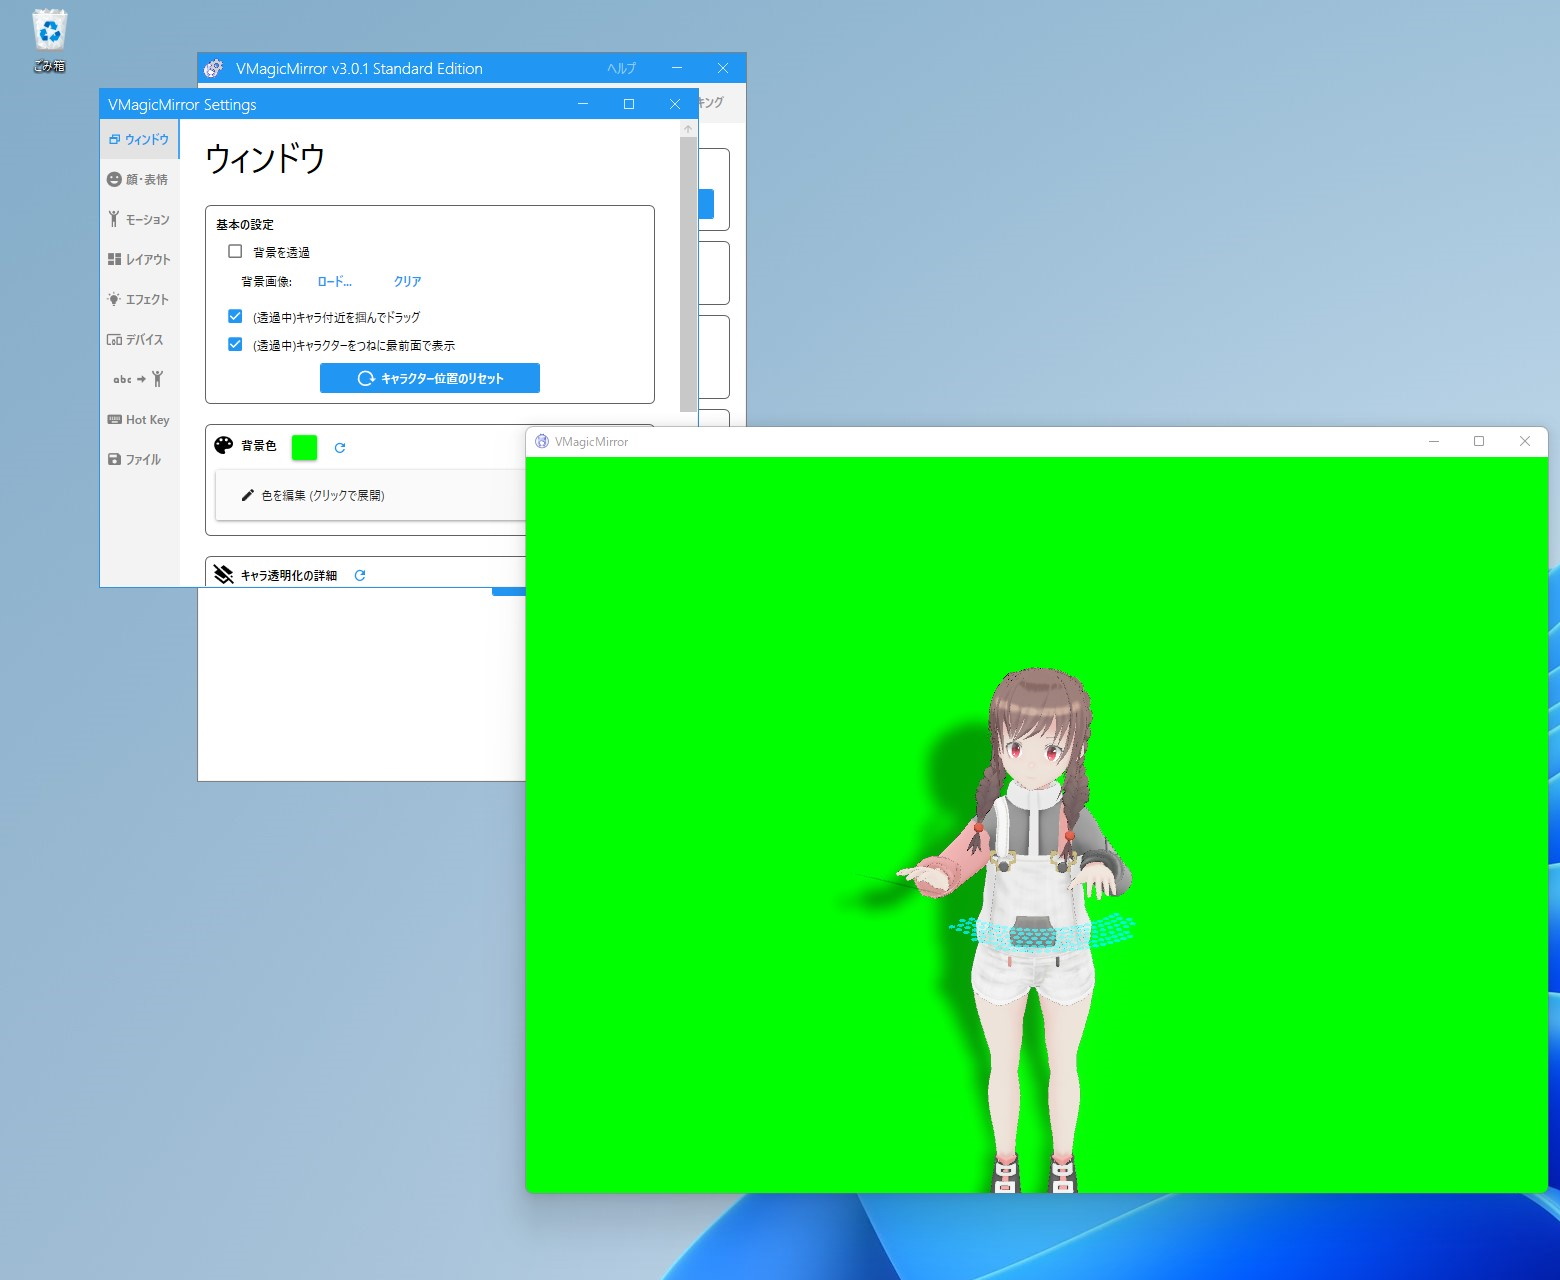Viewport: 1560px width, 1280px height.
Task: Click the ロード... background image link
Action: coord(335,281)
